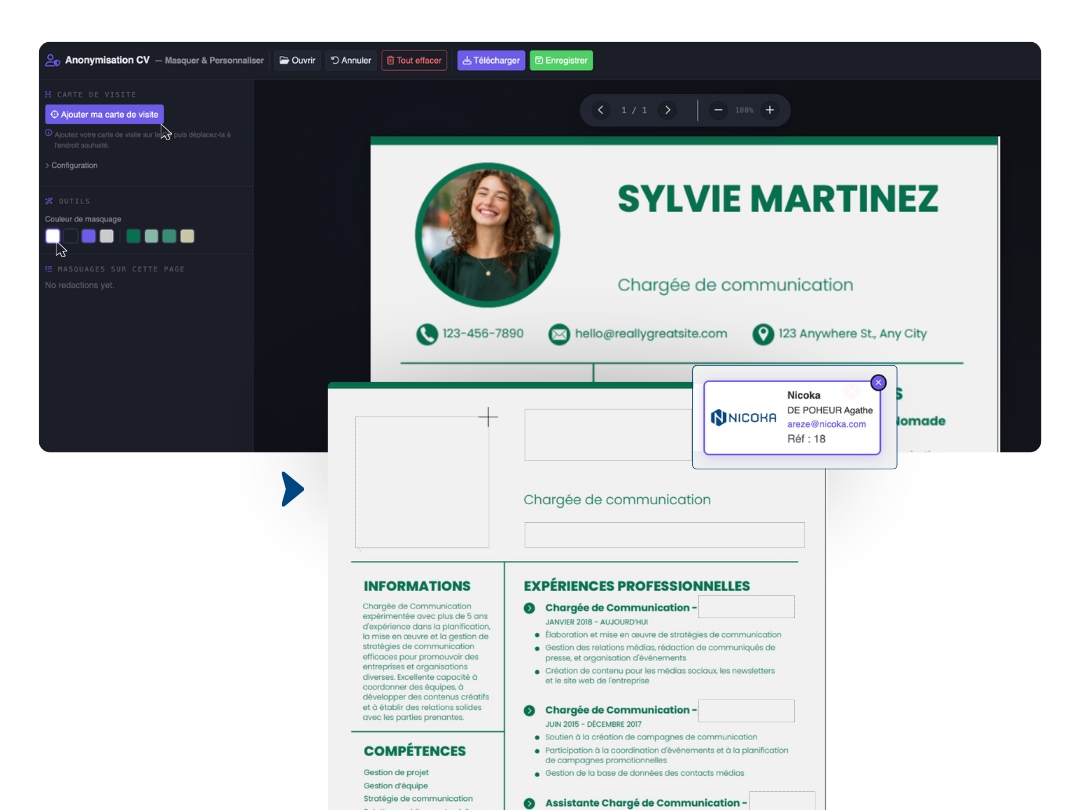This screenshot has height=810, width=1080.
Task: Click the areze@nicoka.com email link
Action: (826, 424)
